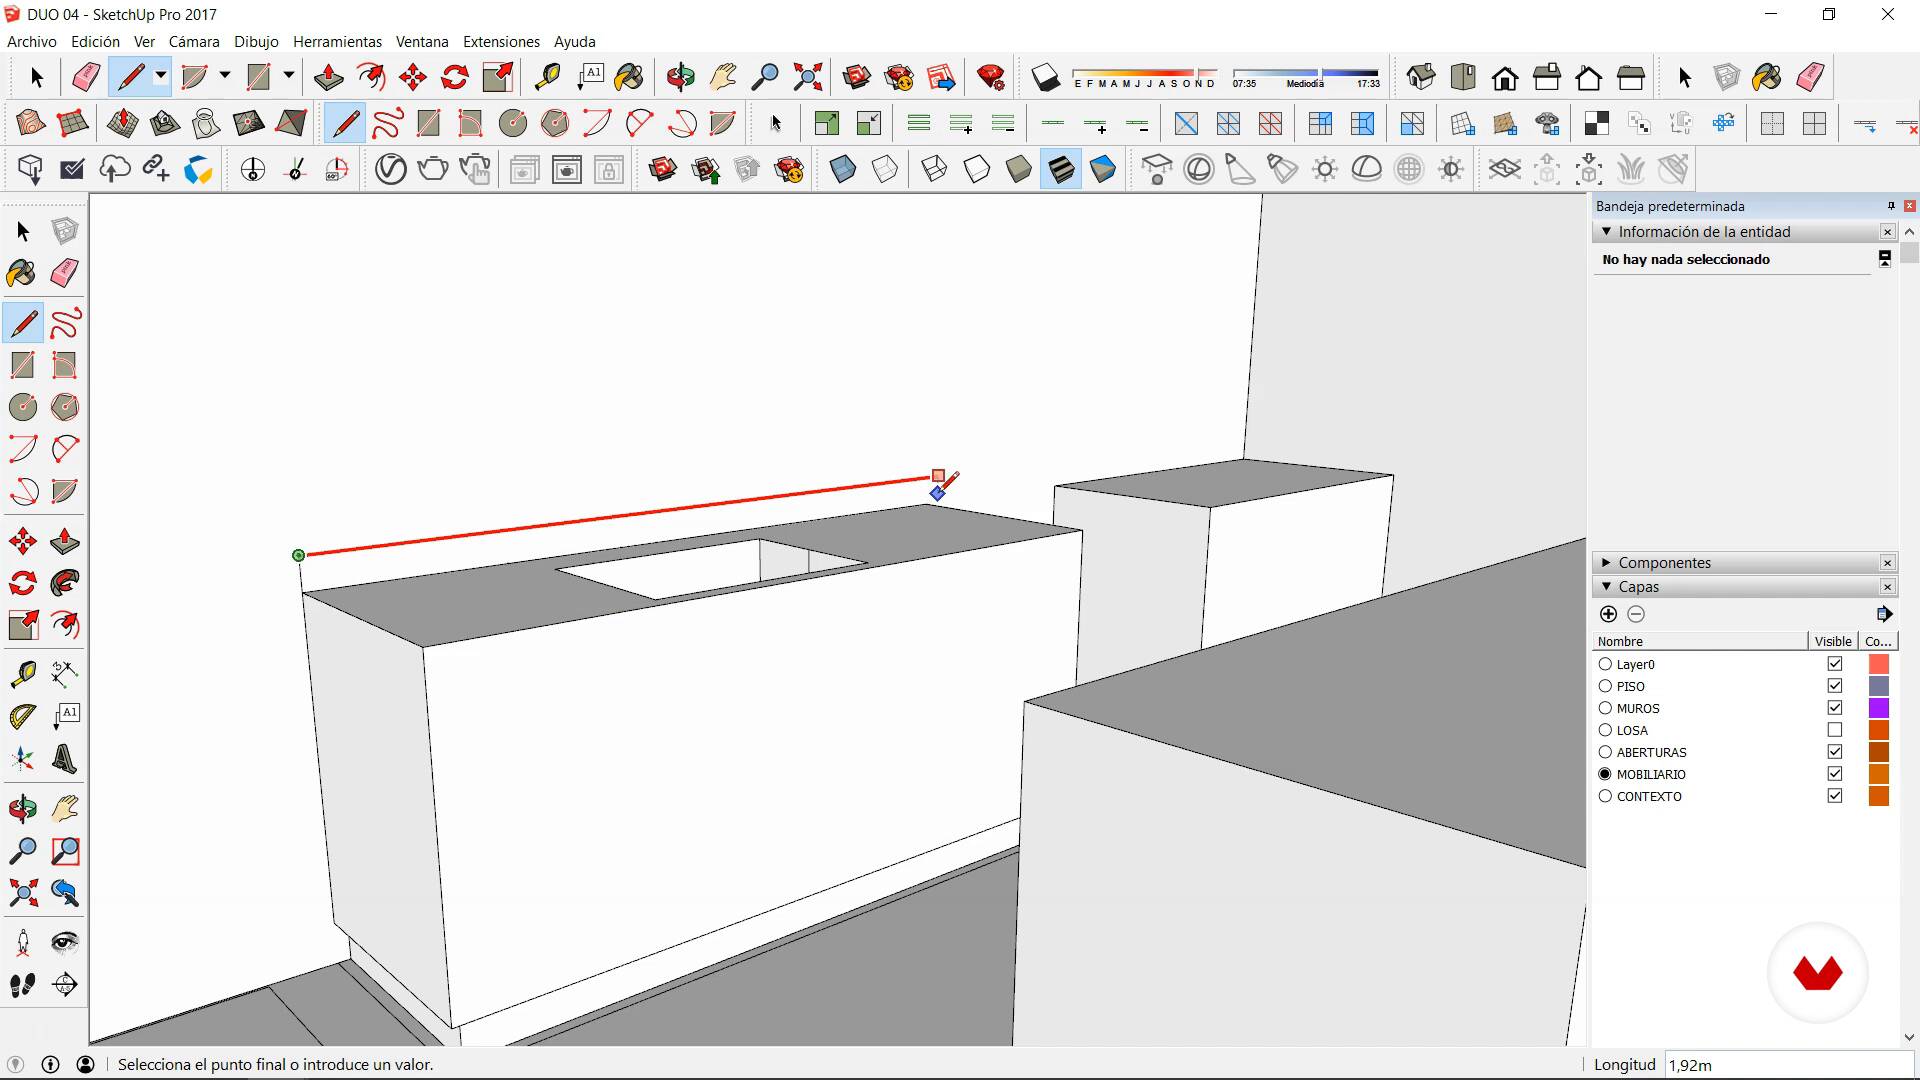Select the Paint Bucket tool in left toolbar

click(x=22, y=273)
